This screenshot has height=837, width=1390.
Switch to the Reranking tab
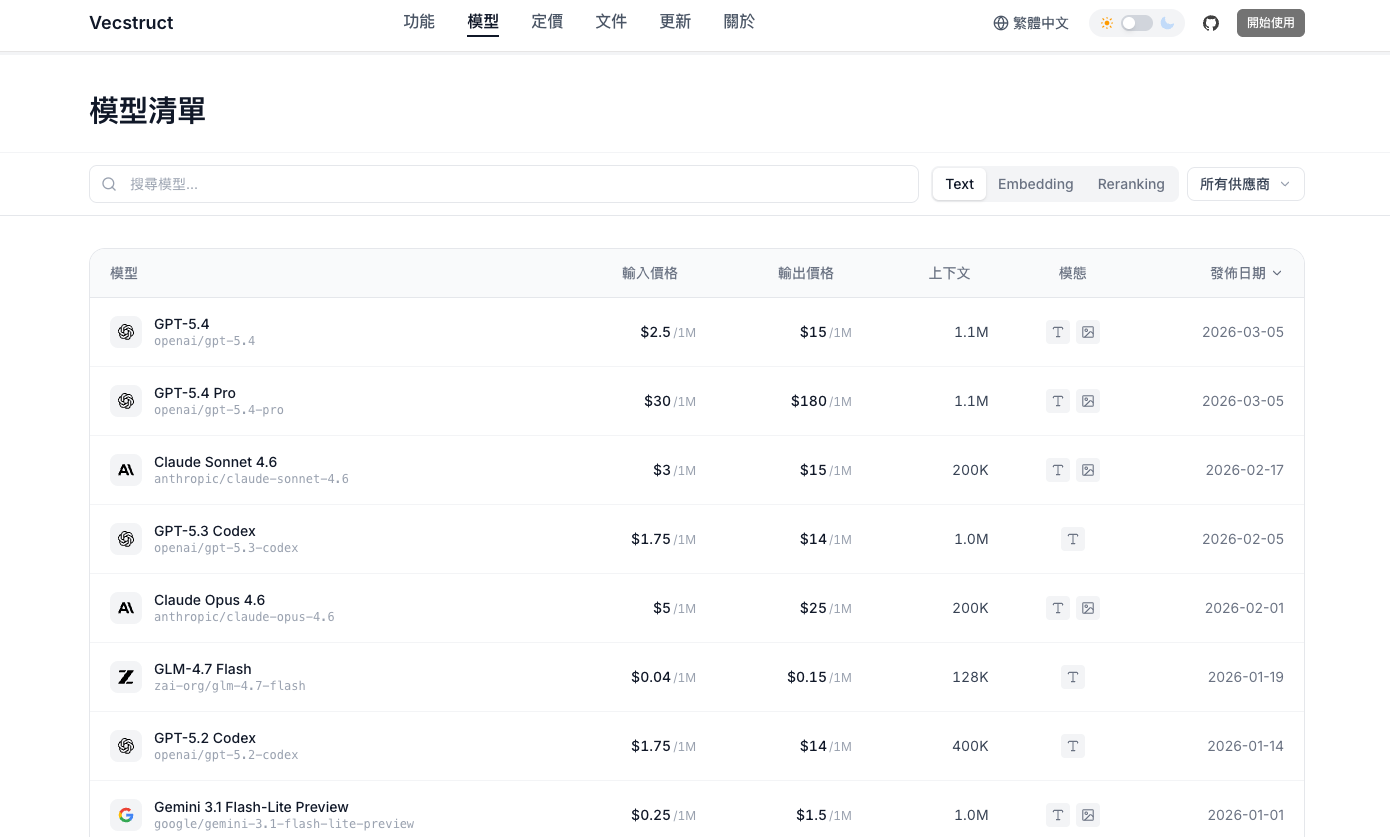pyautogui.click(x=1131, y=184)
